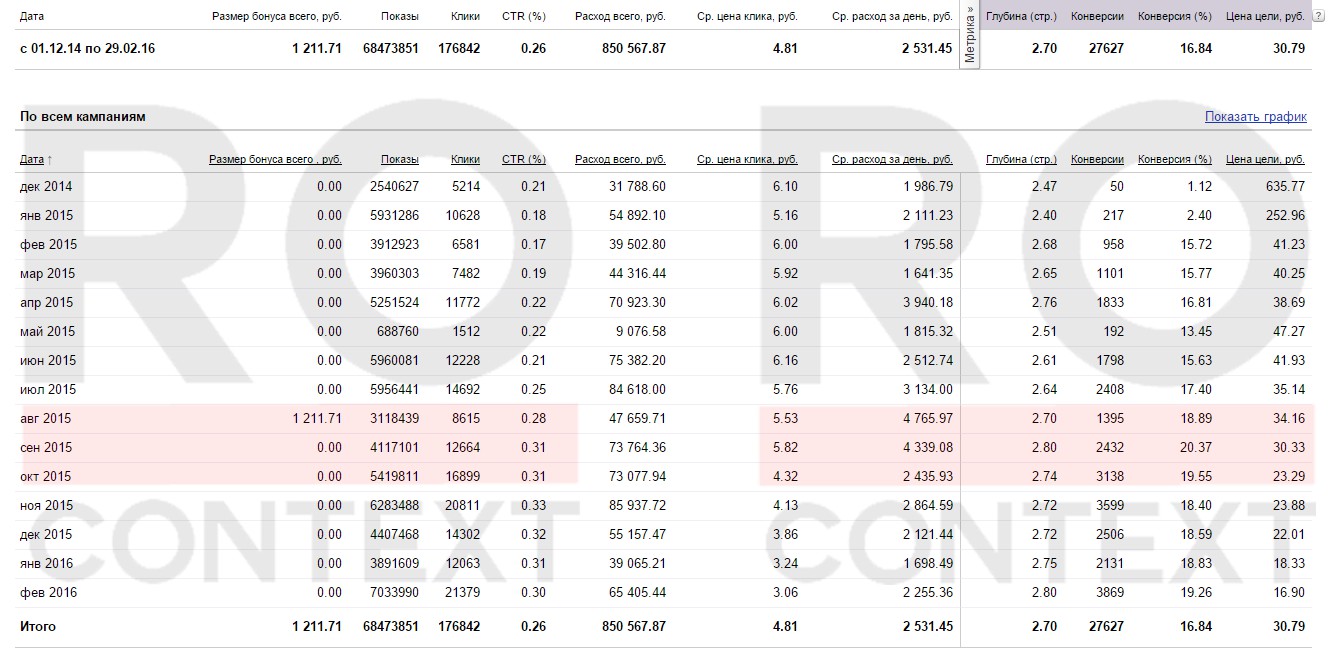Click conversions value 1833
This screenshot has height=661, width=1339.
pos(1109,302)
